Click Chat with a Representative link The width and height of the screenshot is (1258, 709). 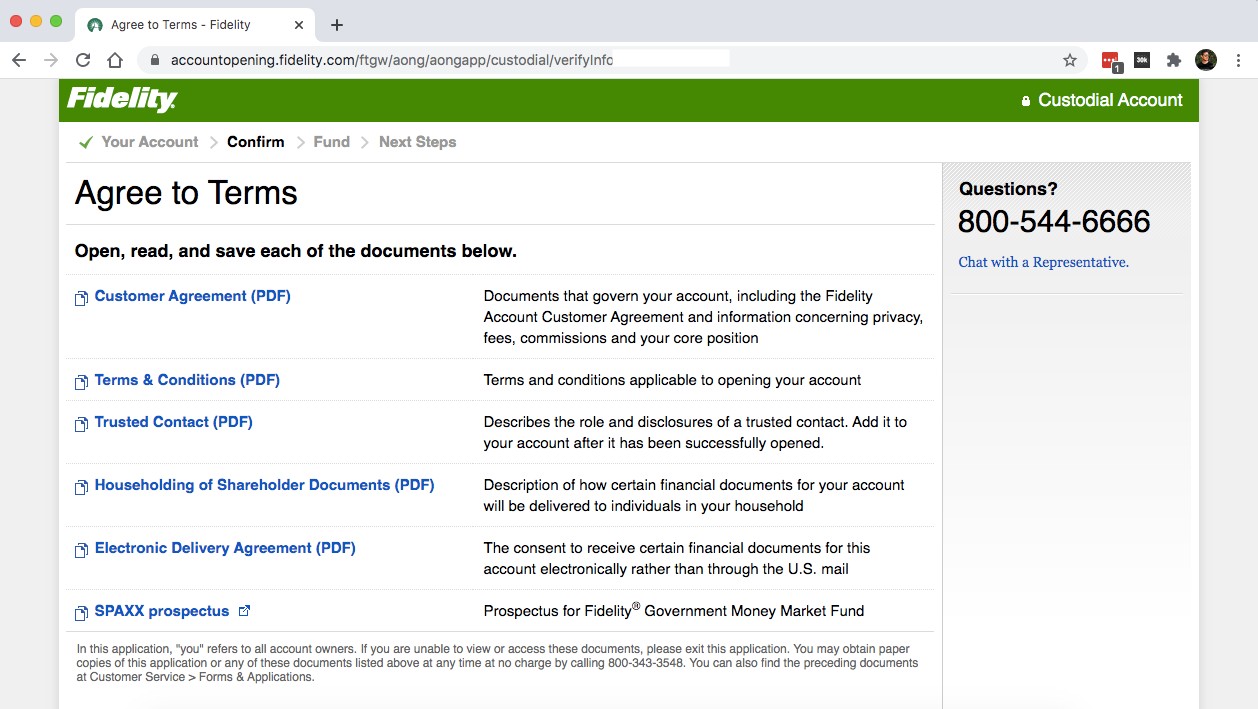pyautogui.click(x=1043, y=262)
